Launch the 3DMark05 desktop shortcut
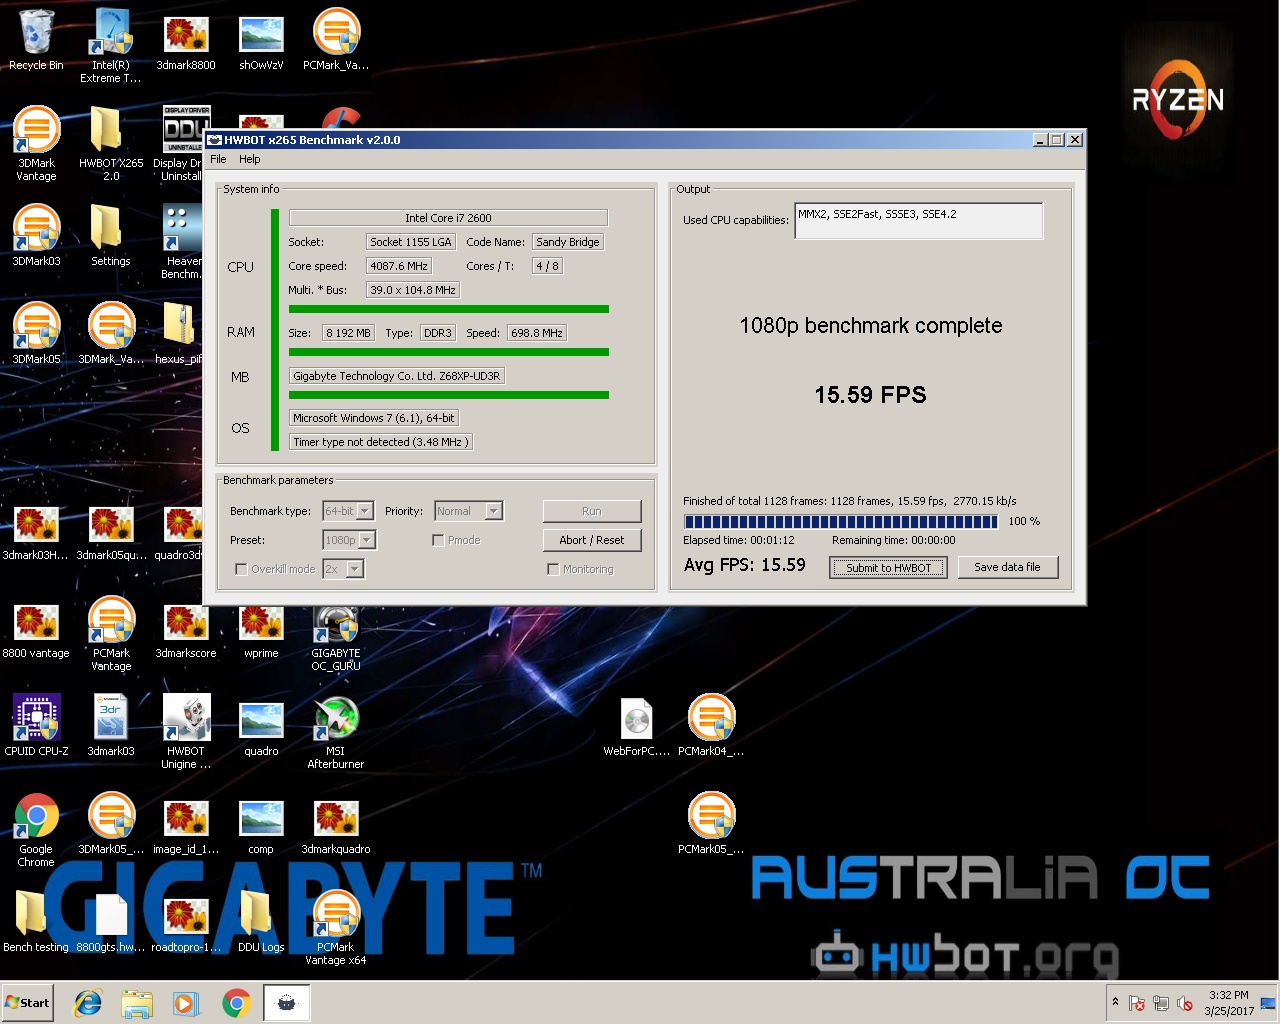The image size is (1280, 1024). [36, 334]
